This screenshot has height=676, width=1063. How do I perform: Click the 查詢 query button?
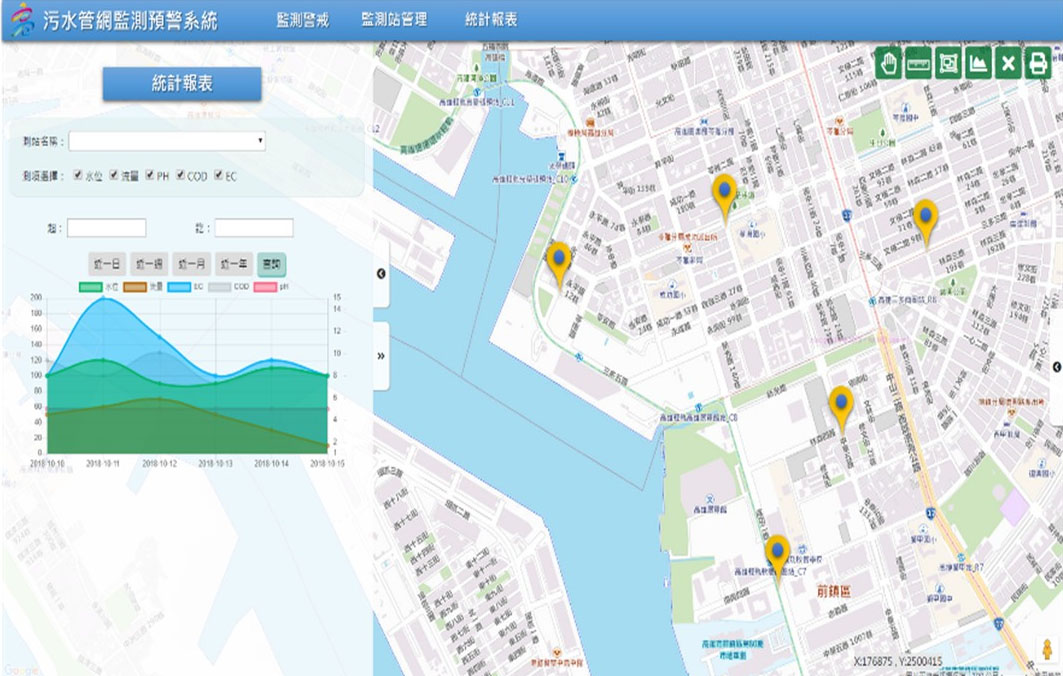(x=270, y=264)
